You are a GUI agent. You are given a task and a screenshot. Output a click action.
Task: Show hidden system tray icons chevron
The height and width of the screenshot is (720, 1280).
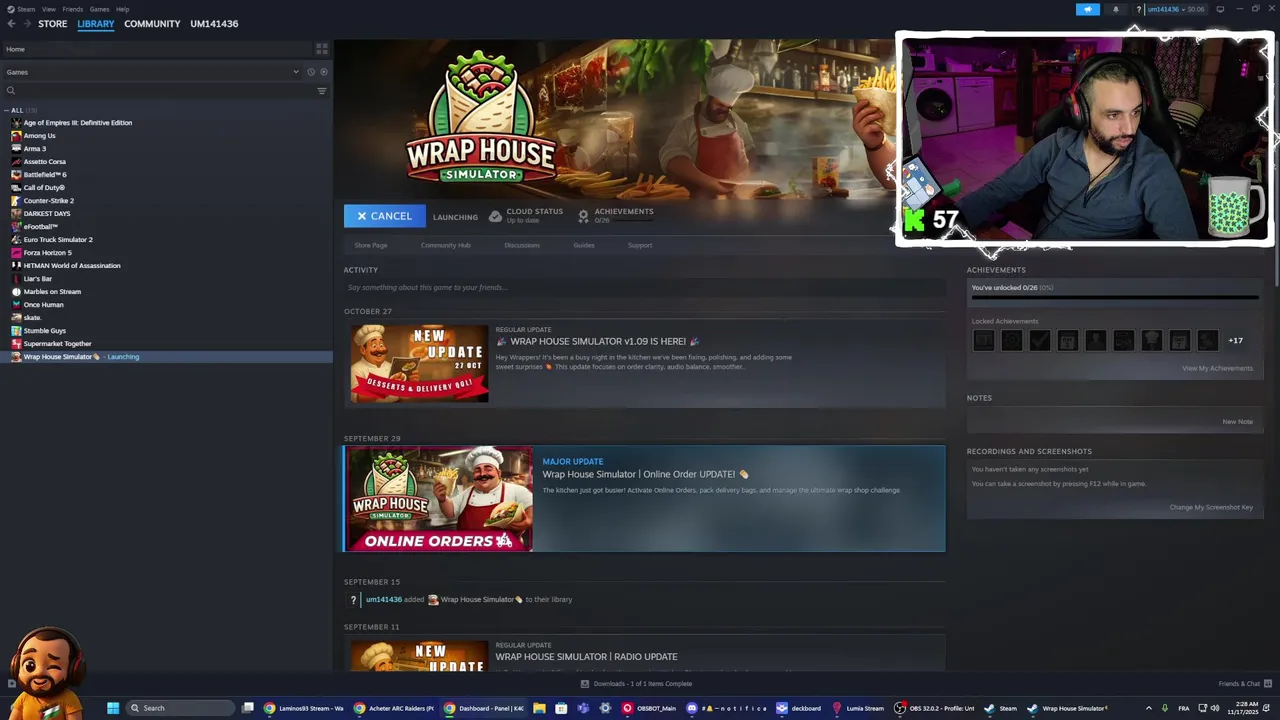point(1149,708)
